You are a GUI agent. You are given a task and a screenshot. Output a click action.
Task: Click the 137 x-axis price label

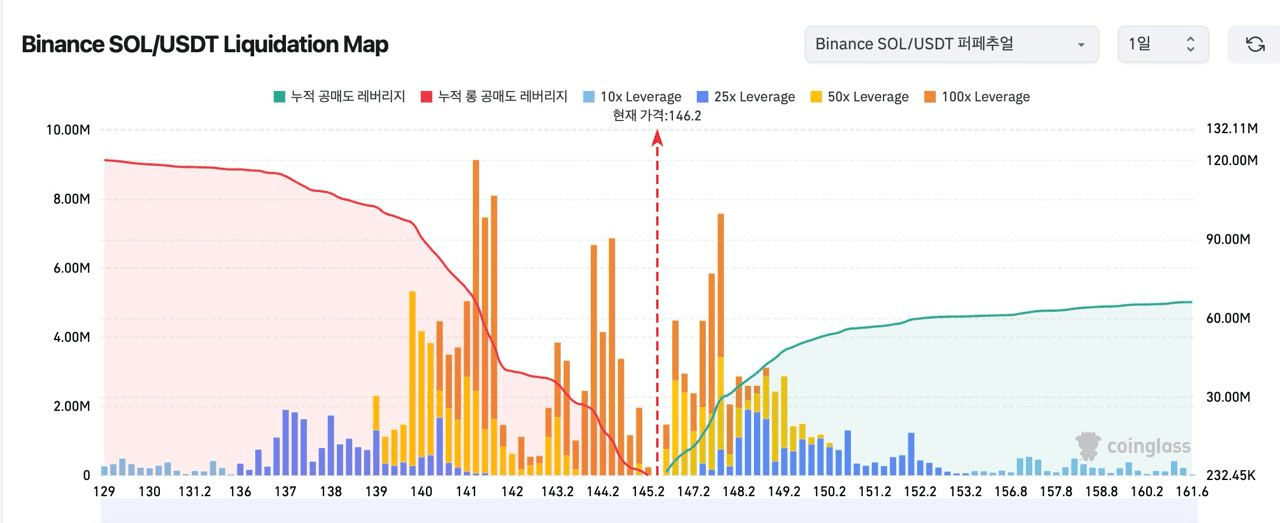point(285,492)
